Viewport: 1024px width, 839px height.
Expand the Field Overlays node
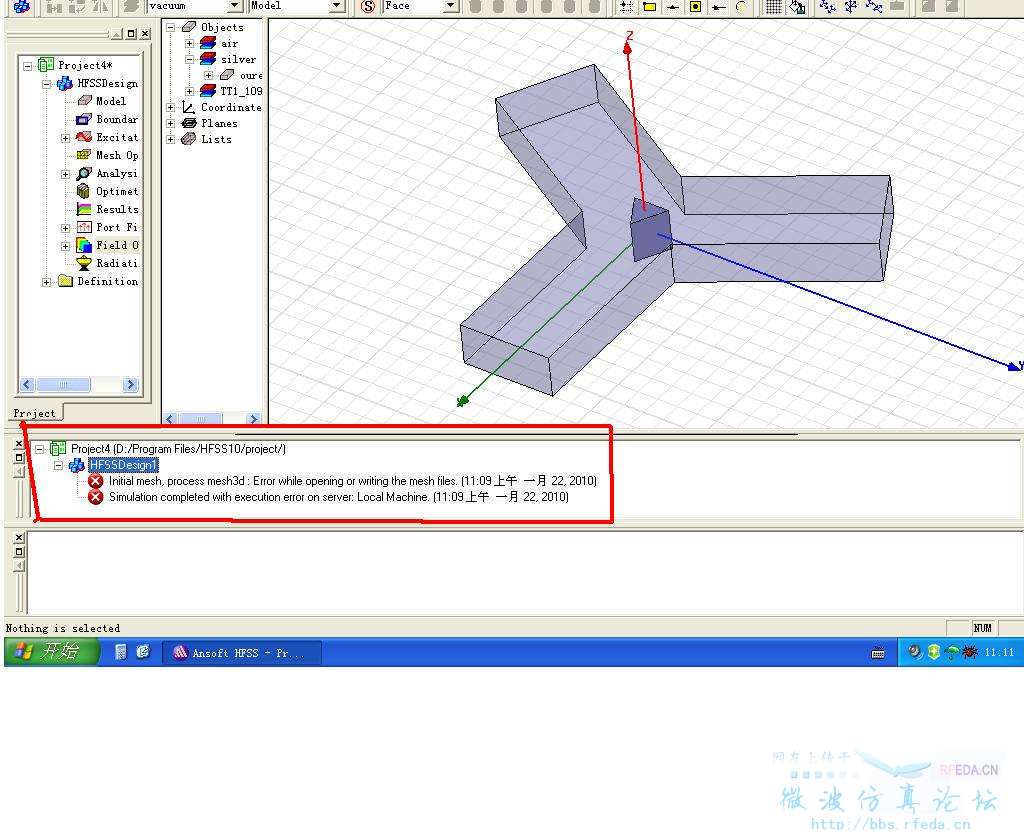(x=65, y=246)
